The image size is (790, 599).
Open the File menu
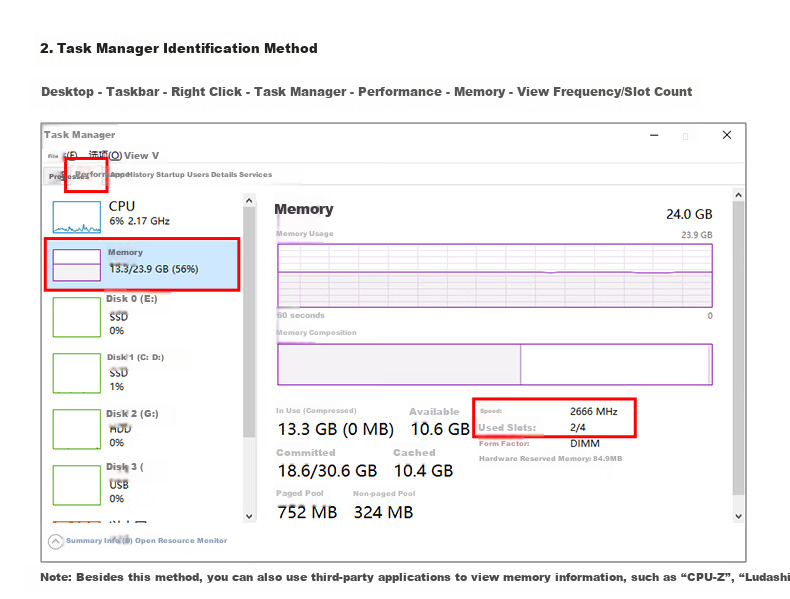click(62, 156)
